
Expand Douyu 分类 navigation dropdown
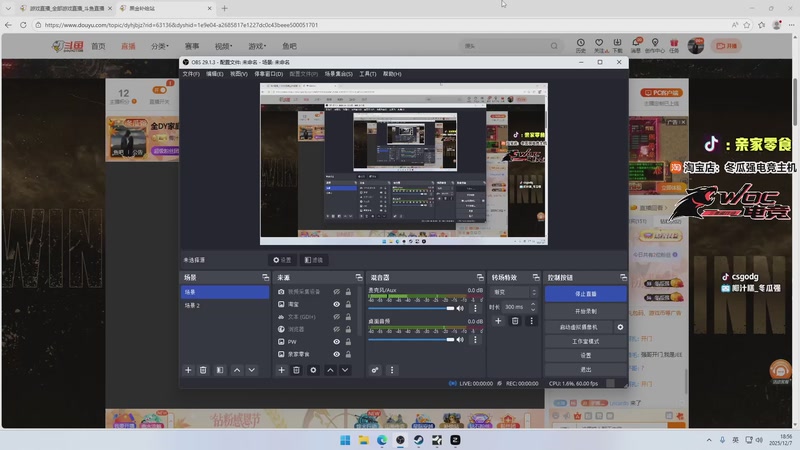[160, 46]
